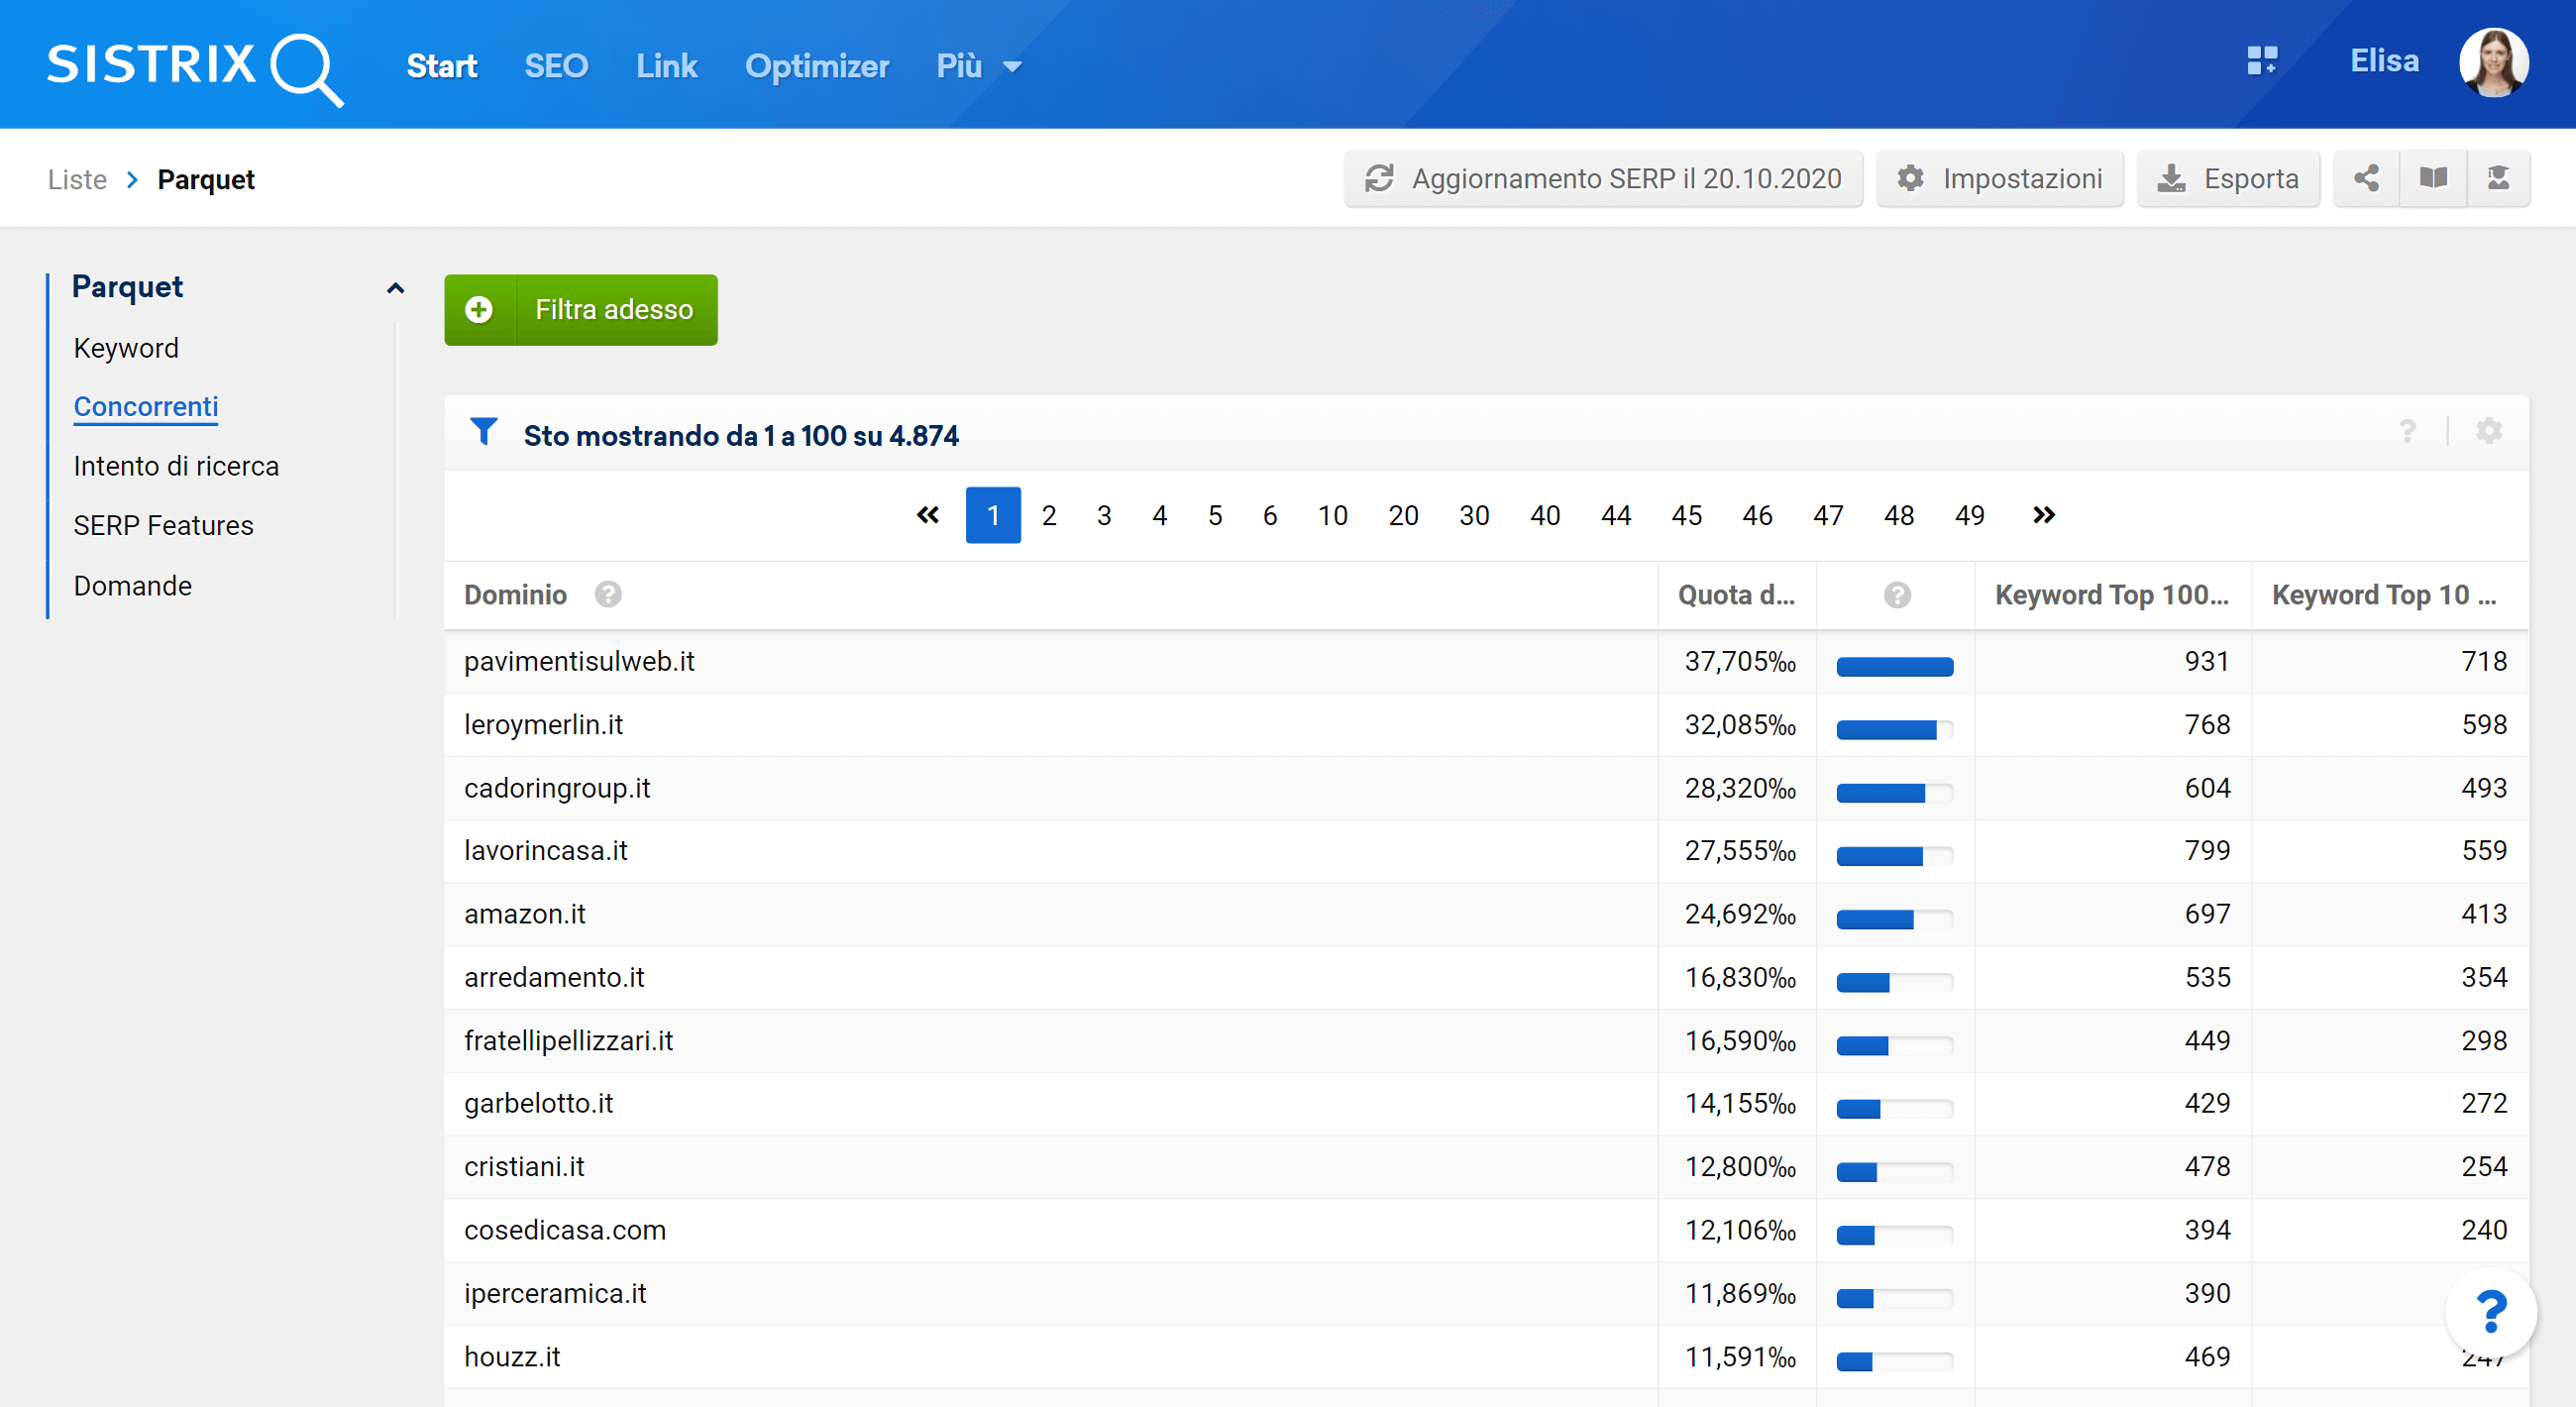This screenshot has height=1407, width=2576.
Task: Click the 37,705‰ share value
Action: coord(1740,661)
